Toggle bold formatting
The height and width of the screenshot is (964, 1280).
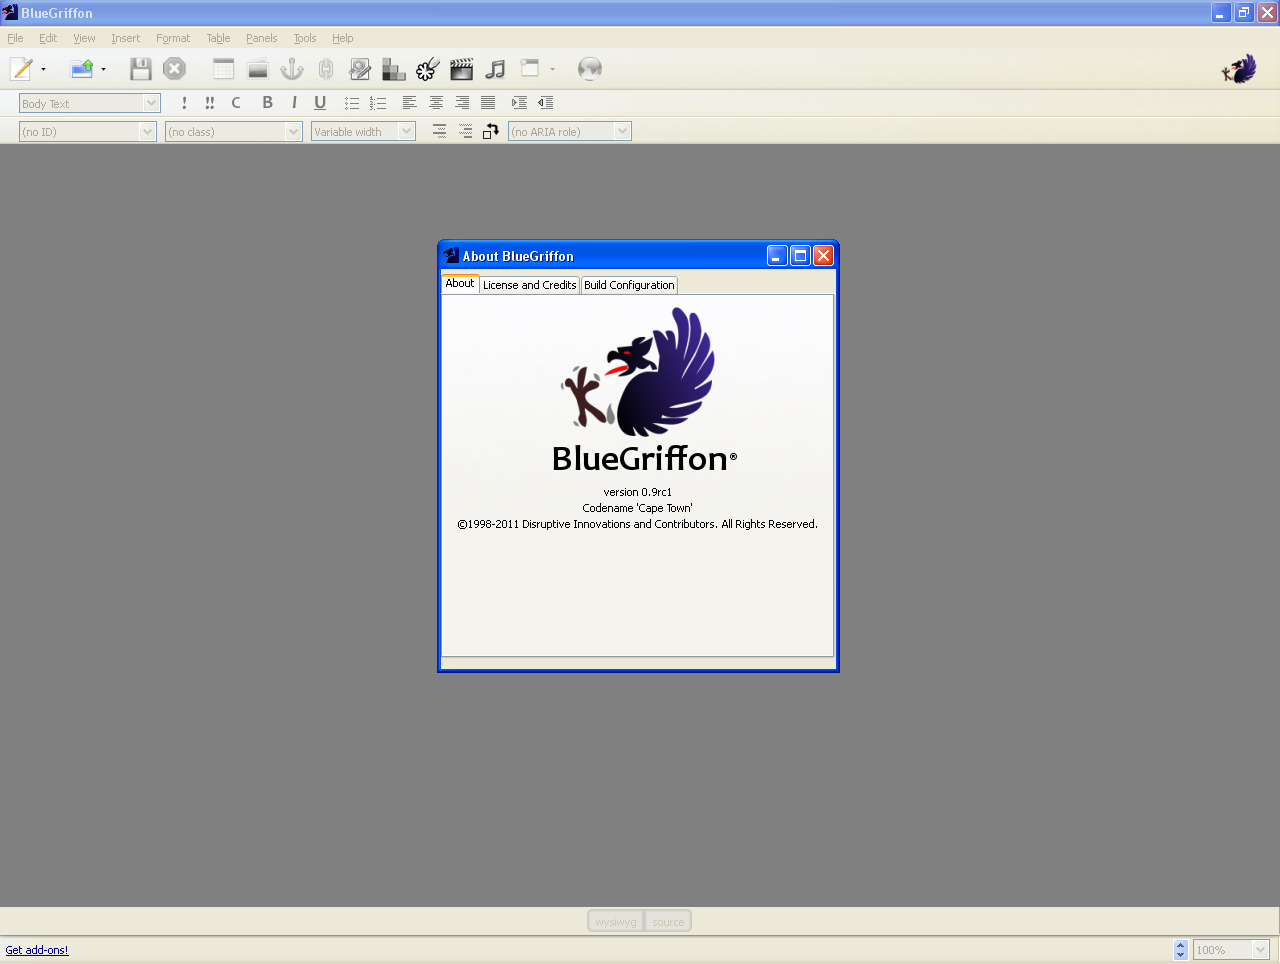(x=267, y=102)
